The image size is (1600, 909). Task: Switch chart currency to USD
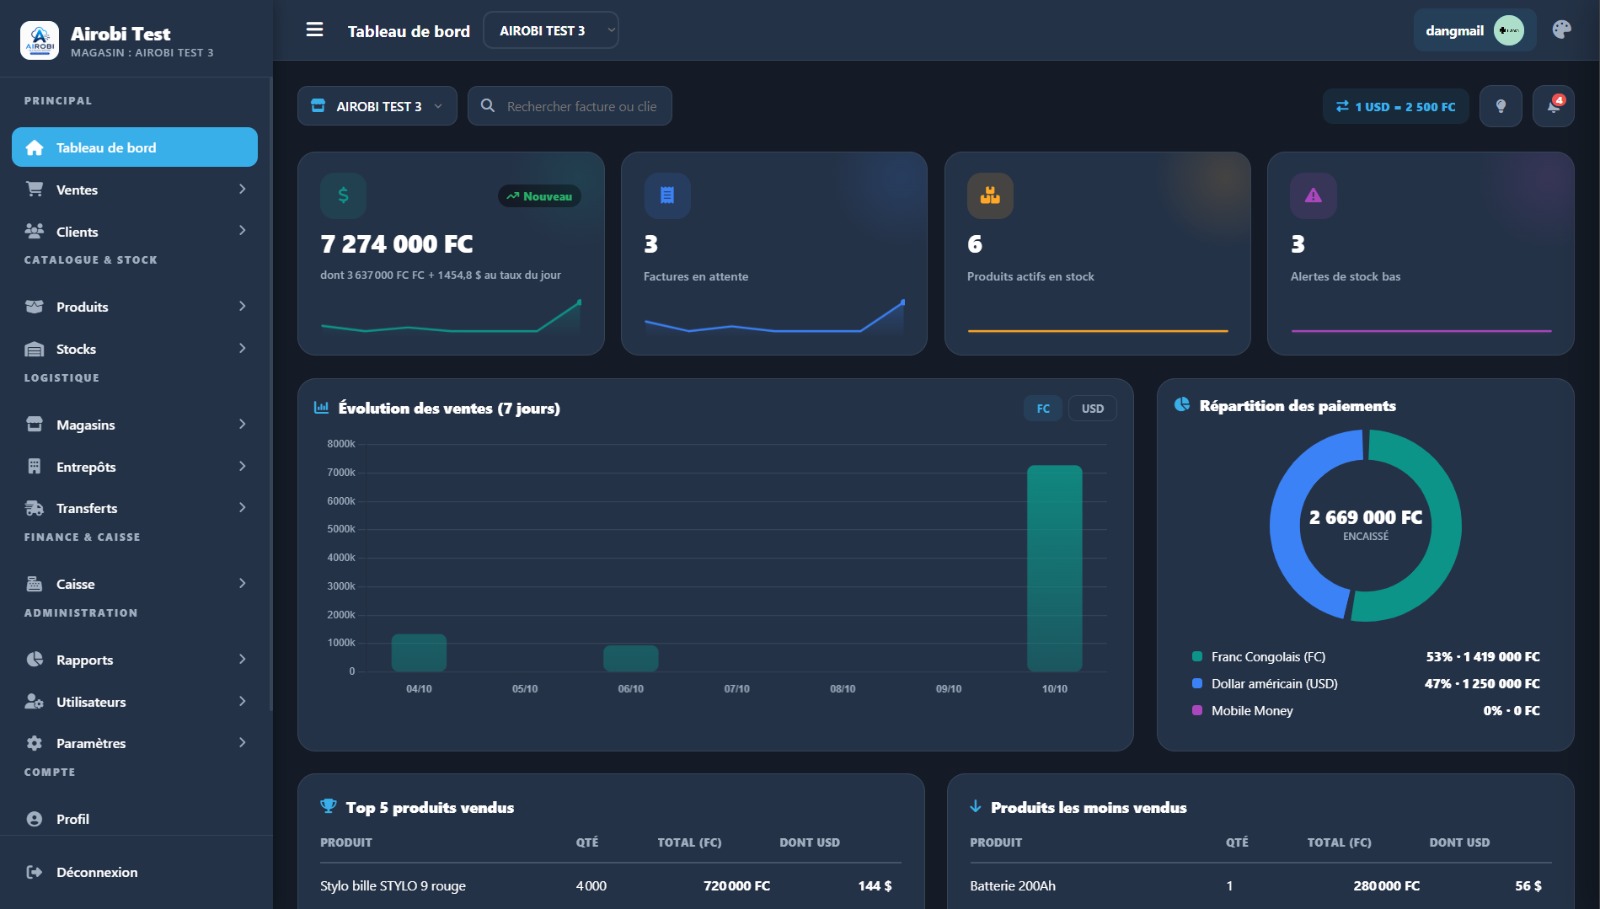1093,408
